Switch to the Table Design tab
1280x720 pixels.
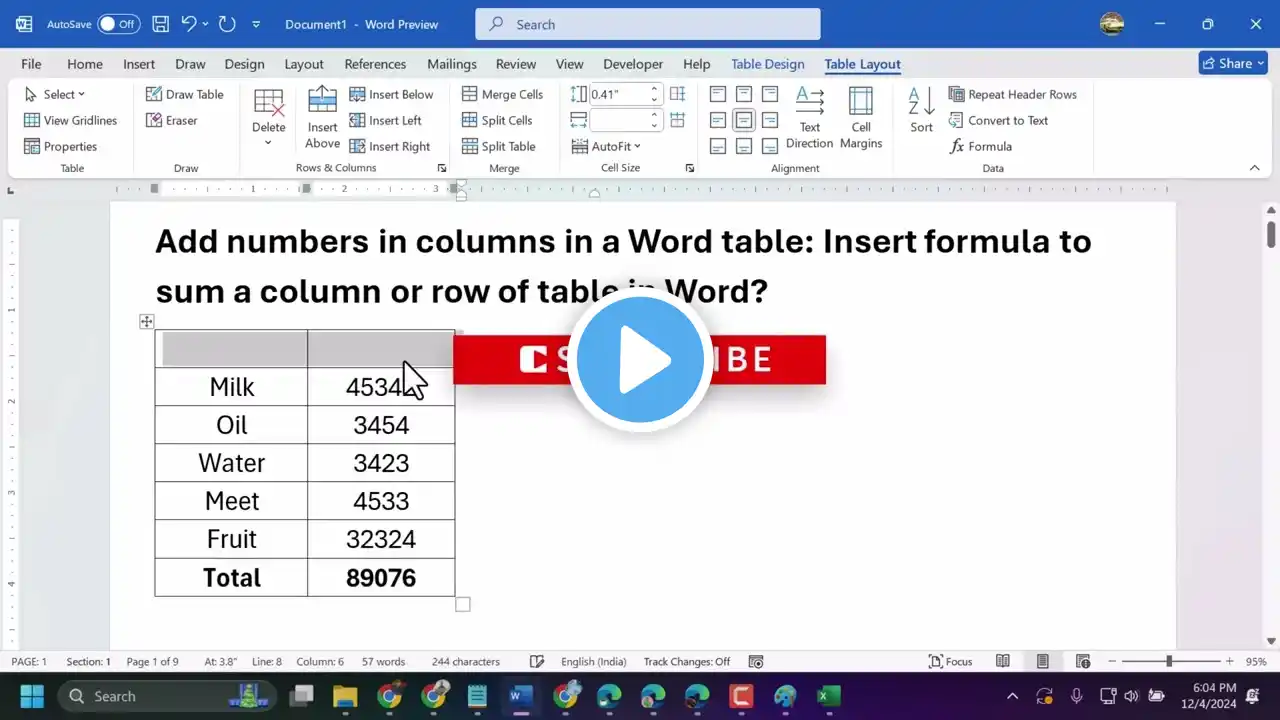click(768, 64)
